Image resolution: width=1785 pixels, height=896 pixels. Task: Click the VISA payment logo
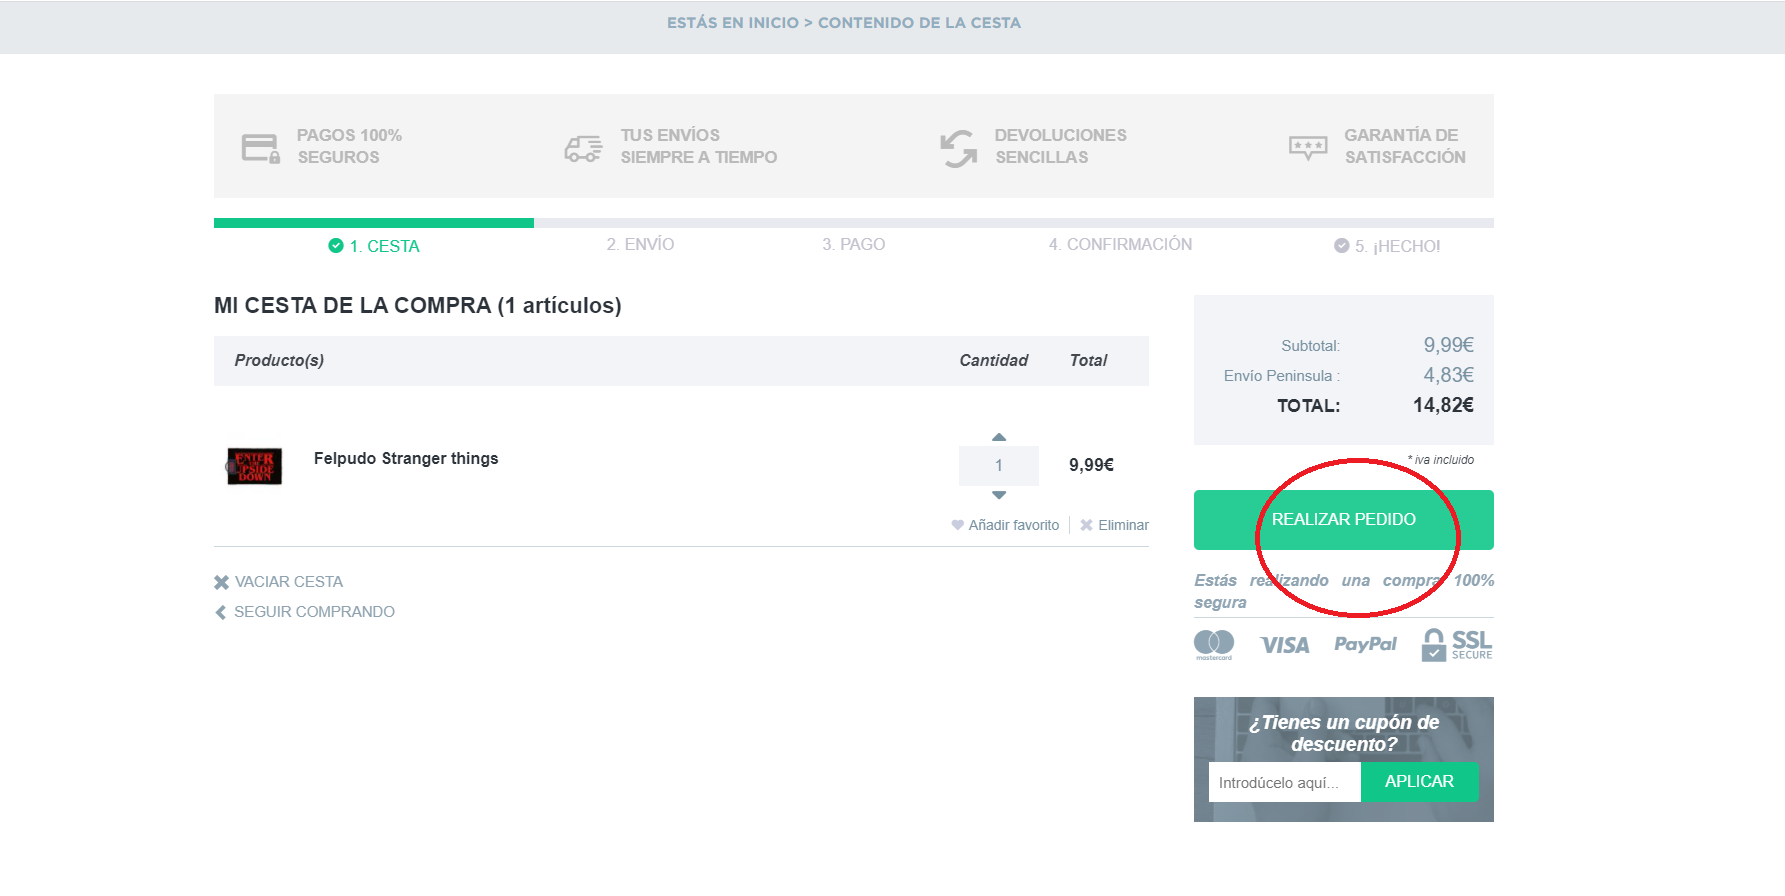click(1284, 645)
